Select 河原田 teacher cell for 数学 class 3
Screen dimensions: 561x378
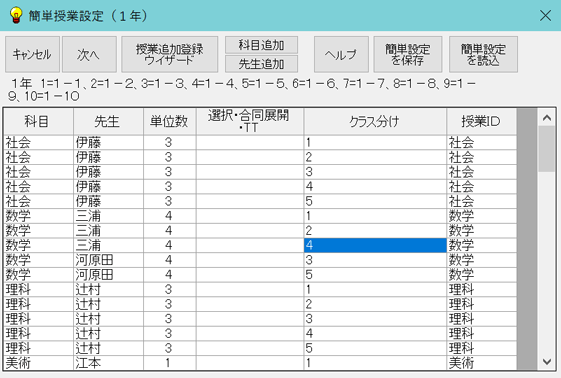tap(108, 260)
